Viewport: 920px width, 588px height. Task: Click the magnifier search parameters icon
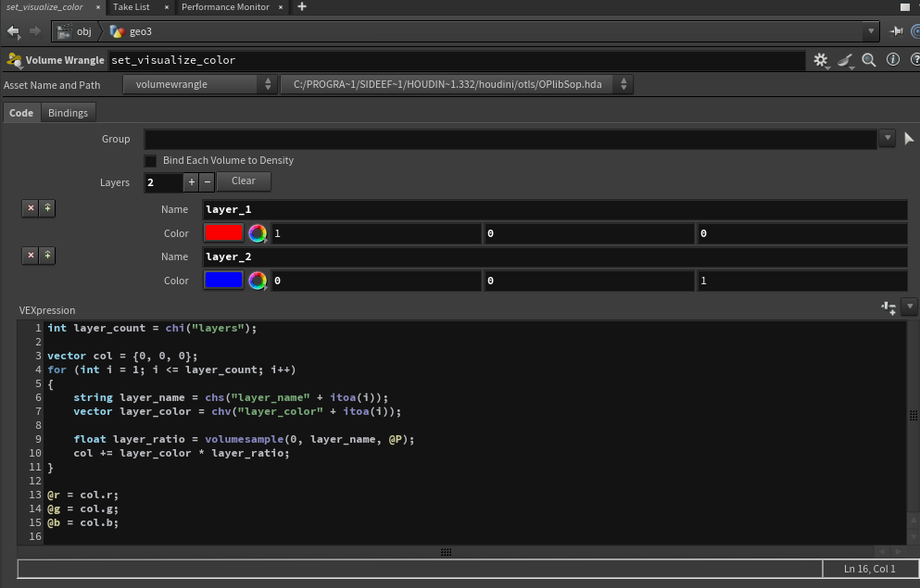click(x=869, y=60)
